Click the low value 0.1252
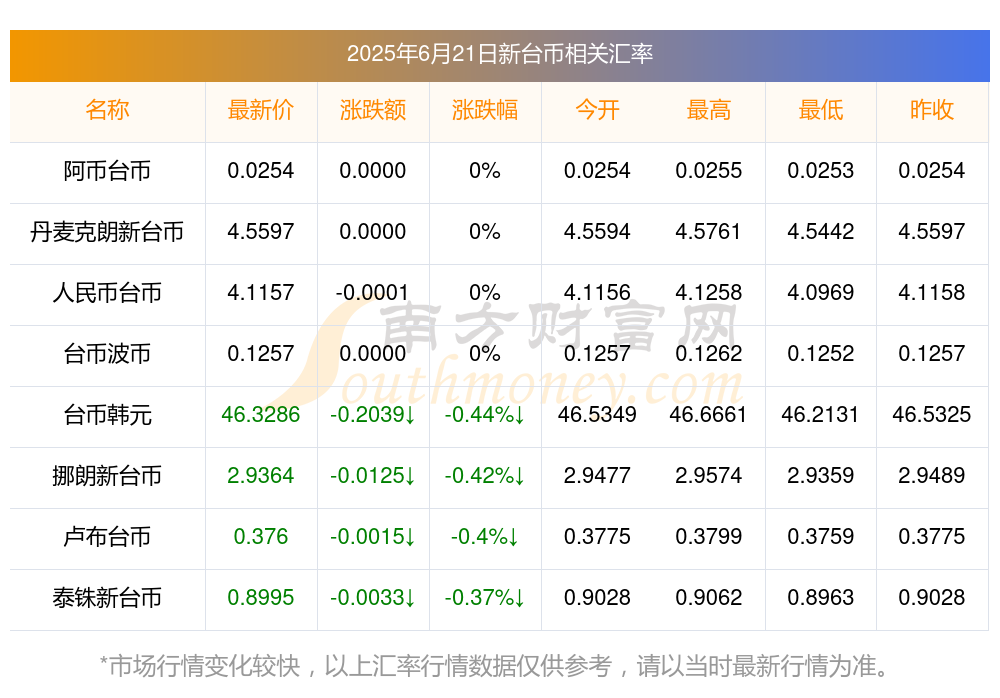 coord(821,353)
